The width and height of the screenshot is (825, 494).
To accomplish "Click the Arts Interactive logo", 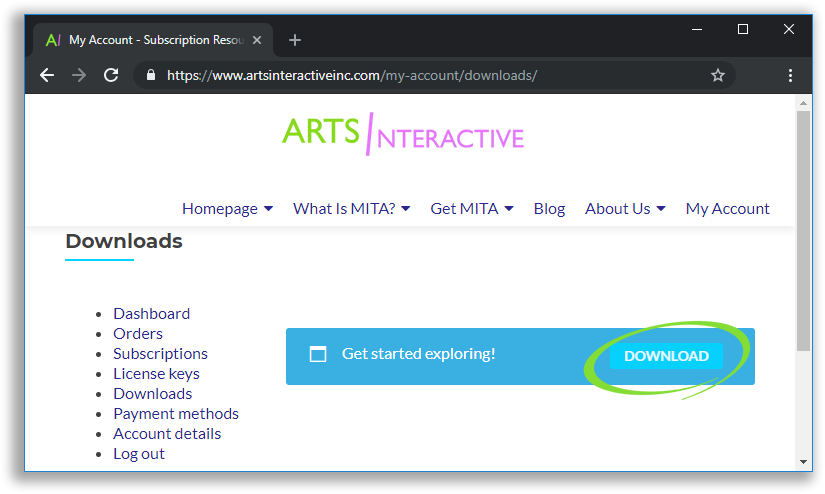I will coord(403,134).
